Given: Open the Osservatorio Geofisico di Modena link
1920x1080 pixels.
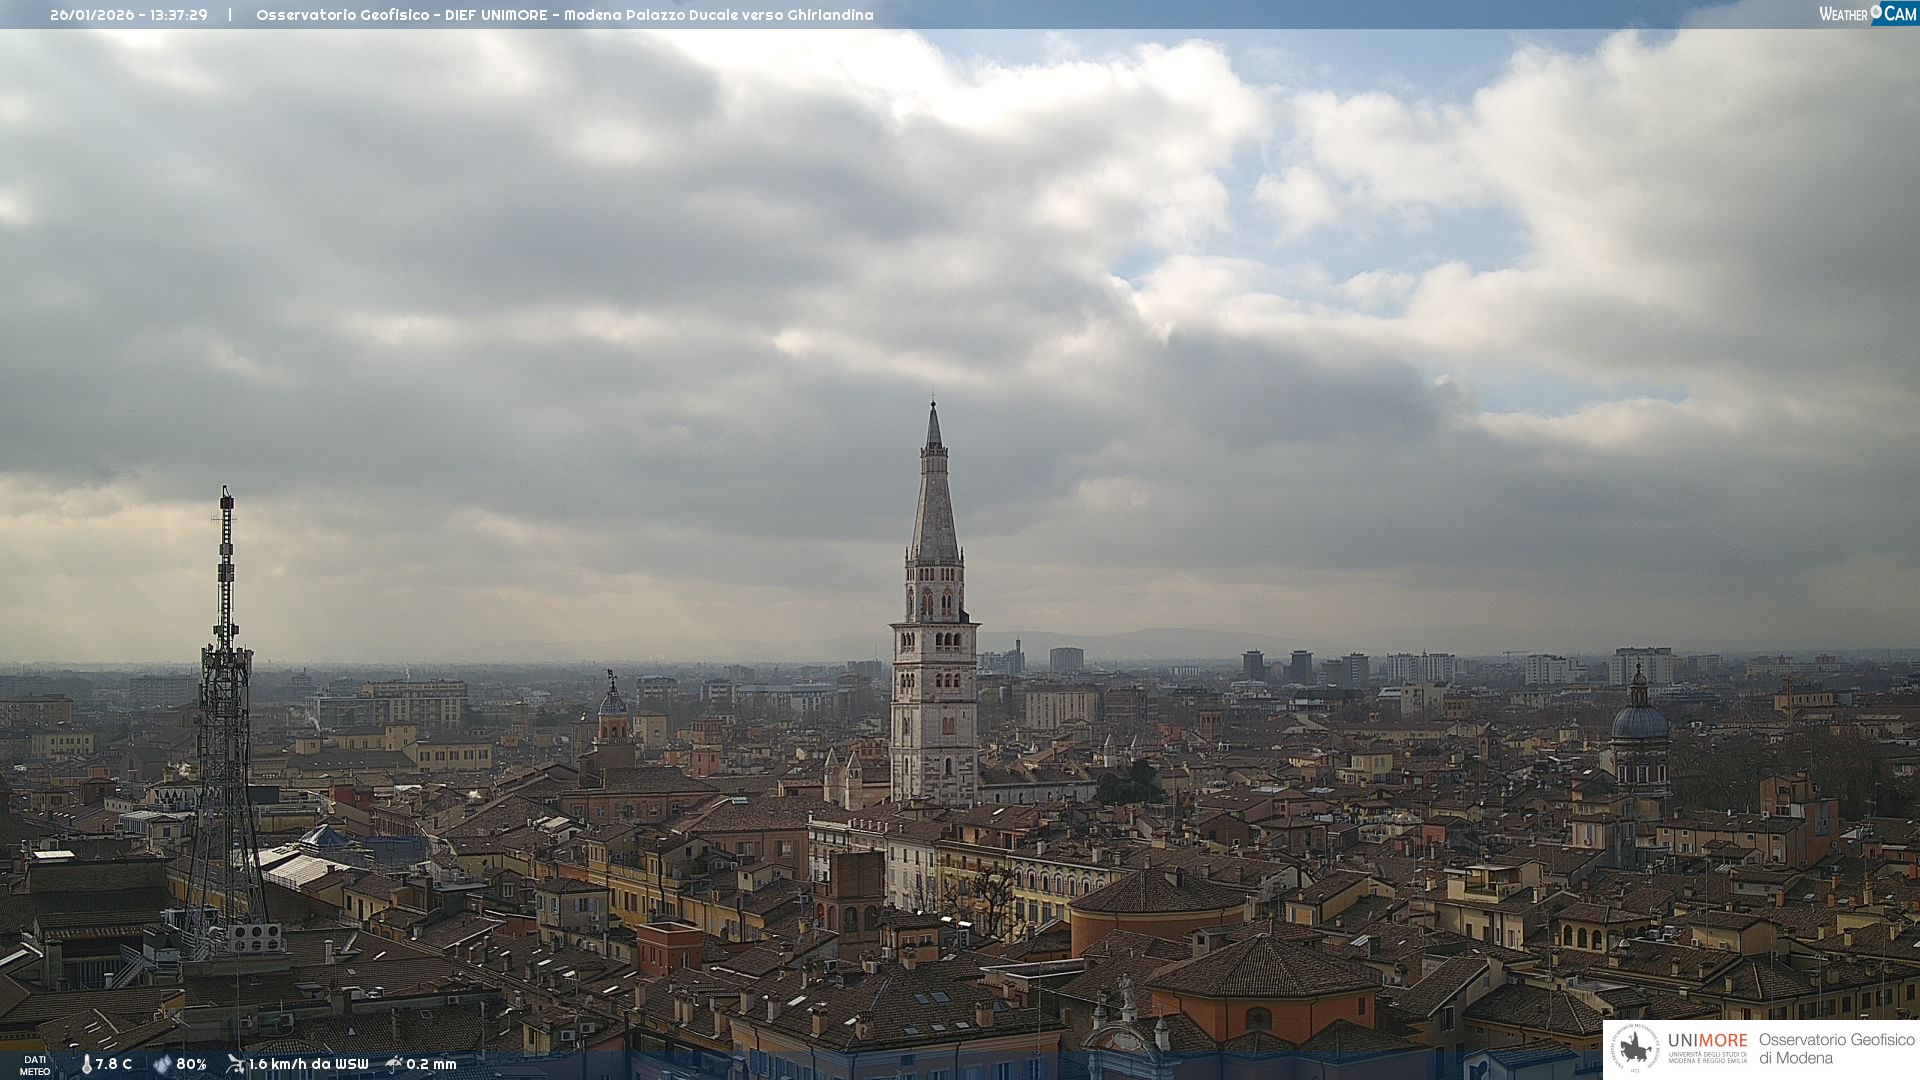Looking at the screenshot, I should coord(1836,1048).
